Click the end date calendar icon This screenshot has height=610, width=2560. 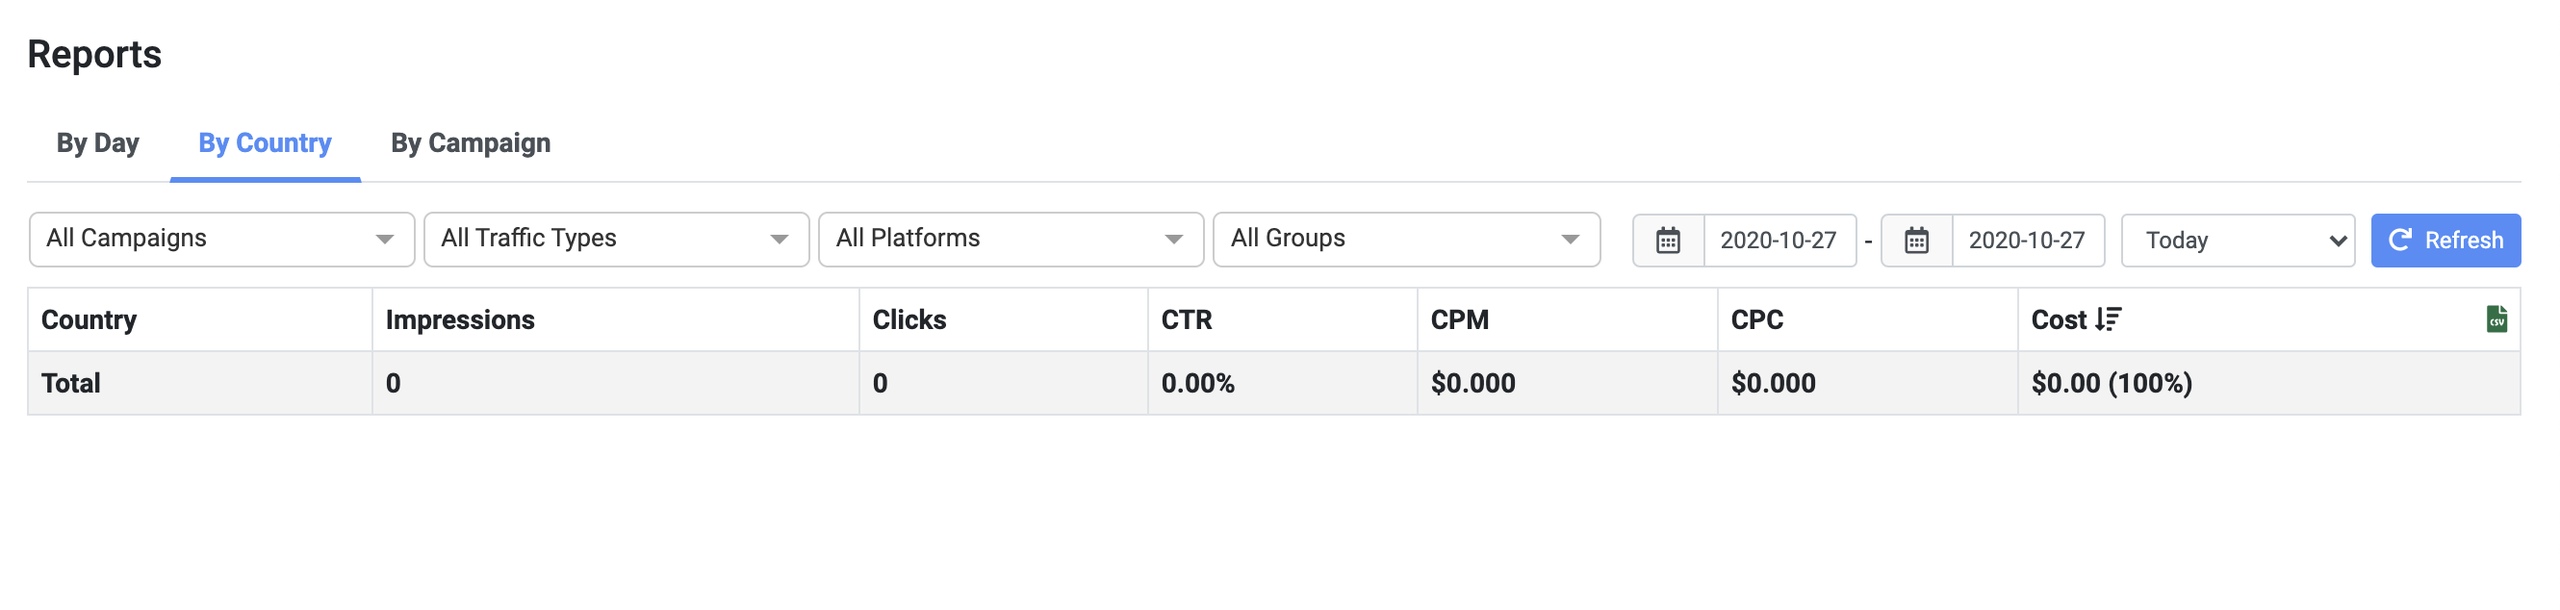1915,240
